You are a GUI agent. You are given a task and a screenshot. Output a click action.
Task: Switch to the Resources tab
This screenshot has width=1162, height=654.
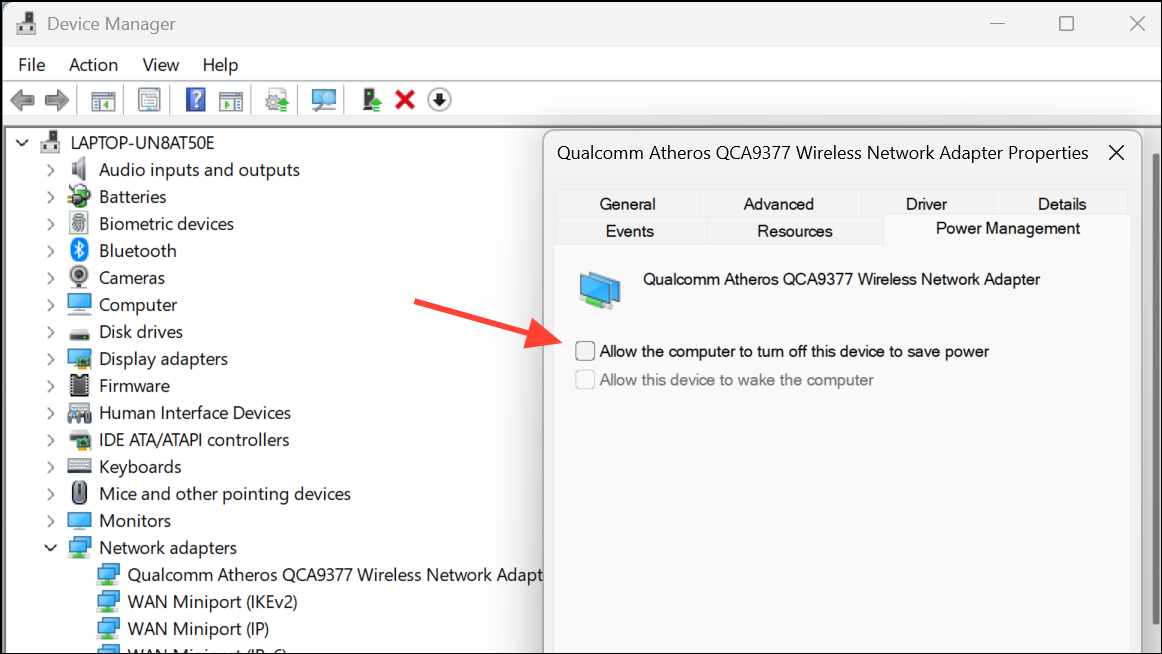(794, 231)
